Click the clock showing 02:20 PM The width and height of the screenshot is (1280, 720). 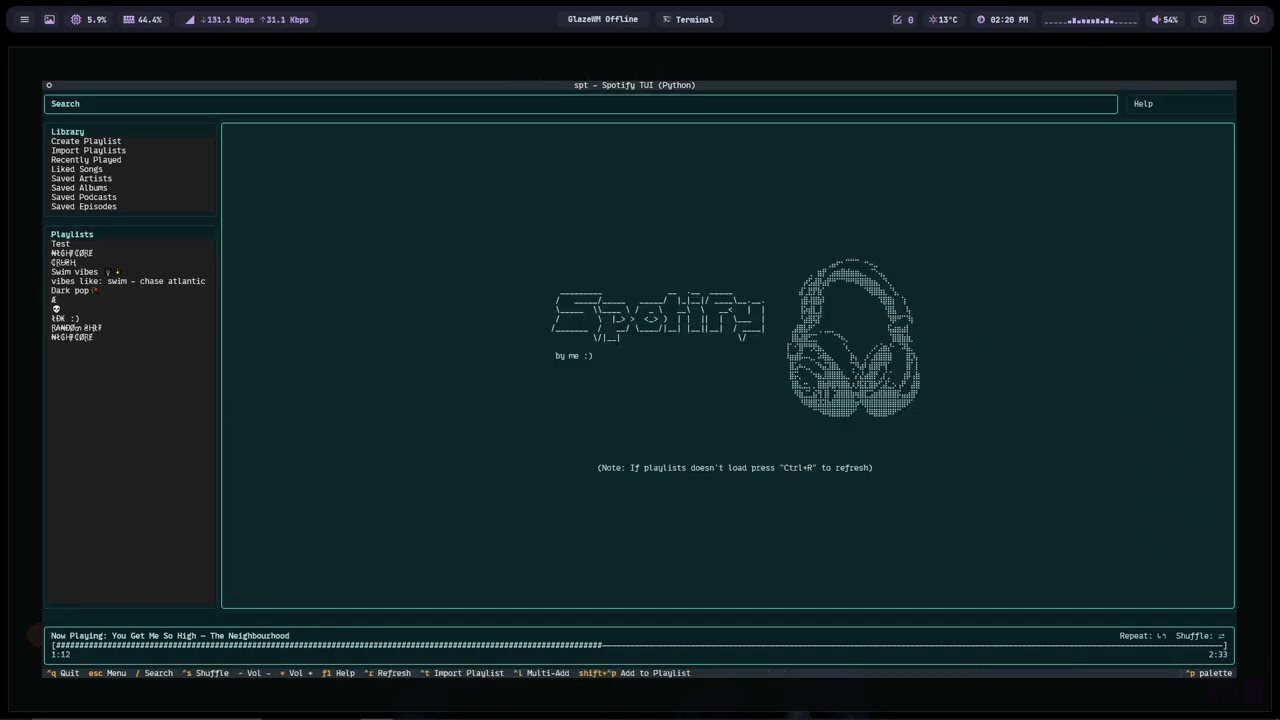[1002, 19]
